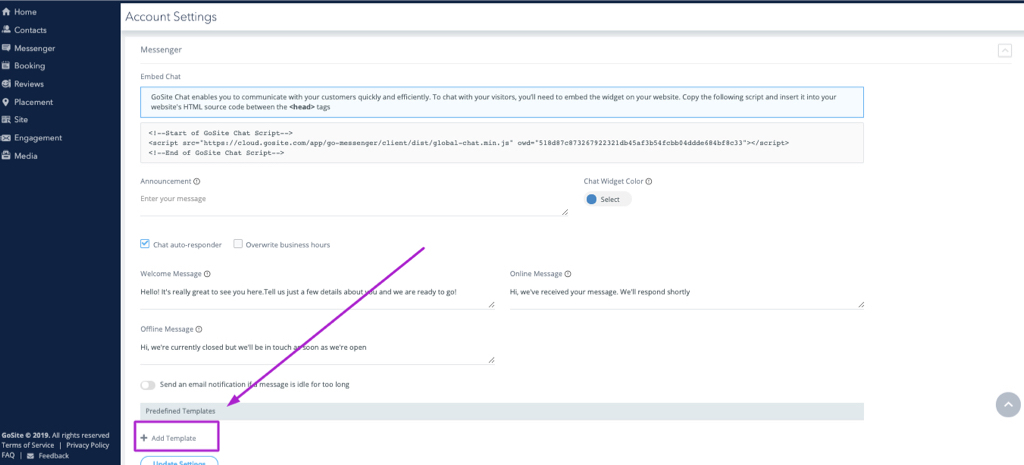1024x465 pixels.
Task: Open the Terms of Service link
Action: pyautogui.click(x=27, y=445)
